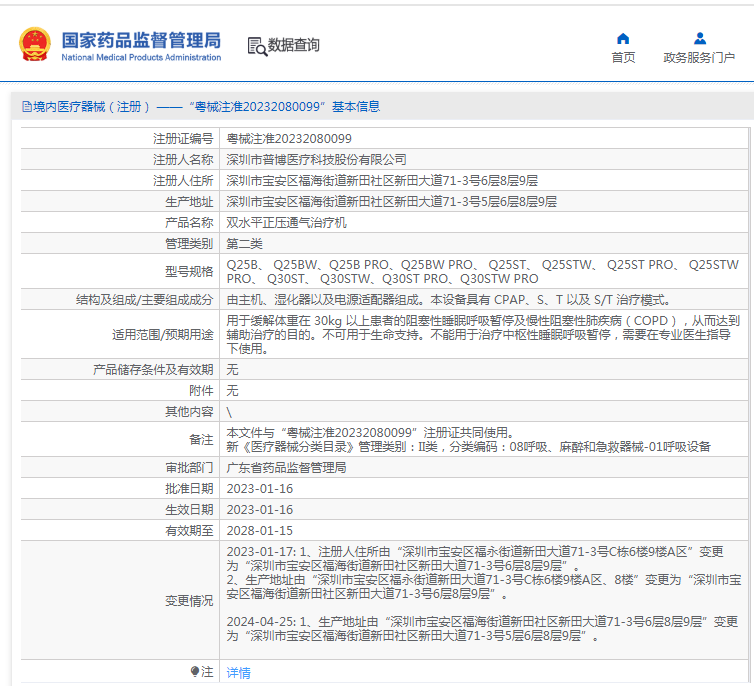Image resolution: width=754 pixels, height=686 pixels.
Task: Click the 型号规格 model list cell
Action: [x=483, y=272]
